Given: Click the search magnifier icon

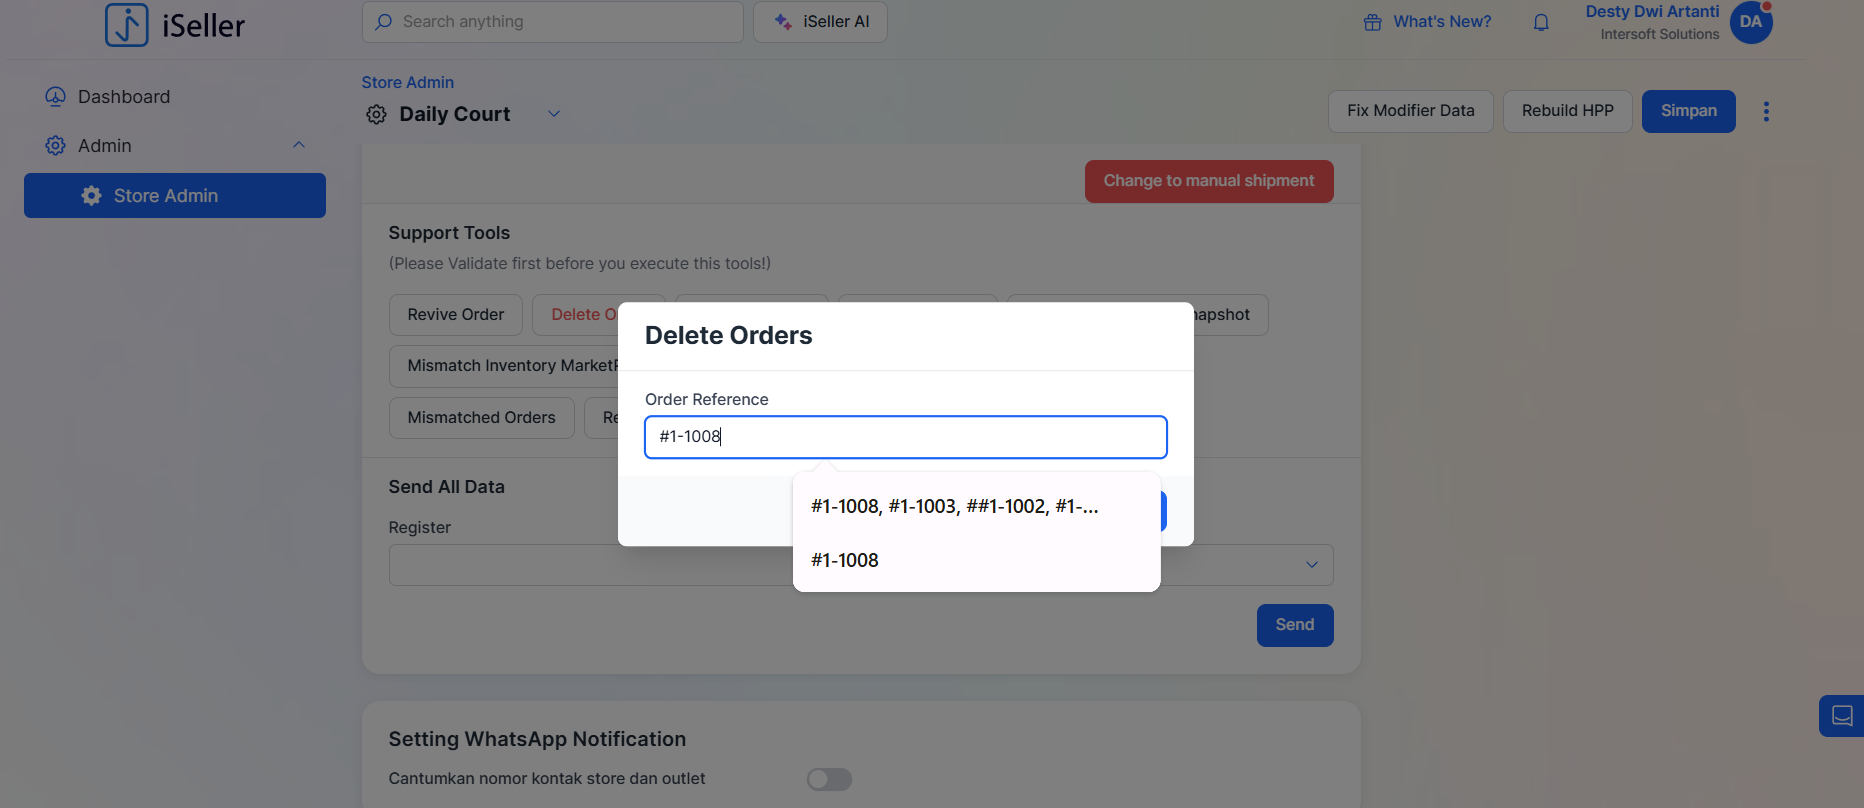Looking at the screenshot, I should click(384, 22).
